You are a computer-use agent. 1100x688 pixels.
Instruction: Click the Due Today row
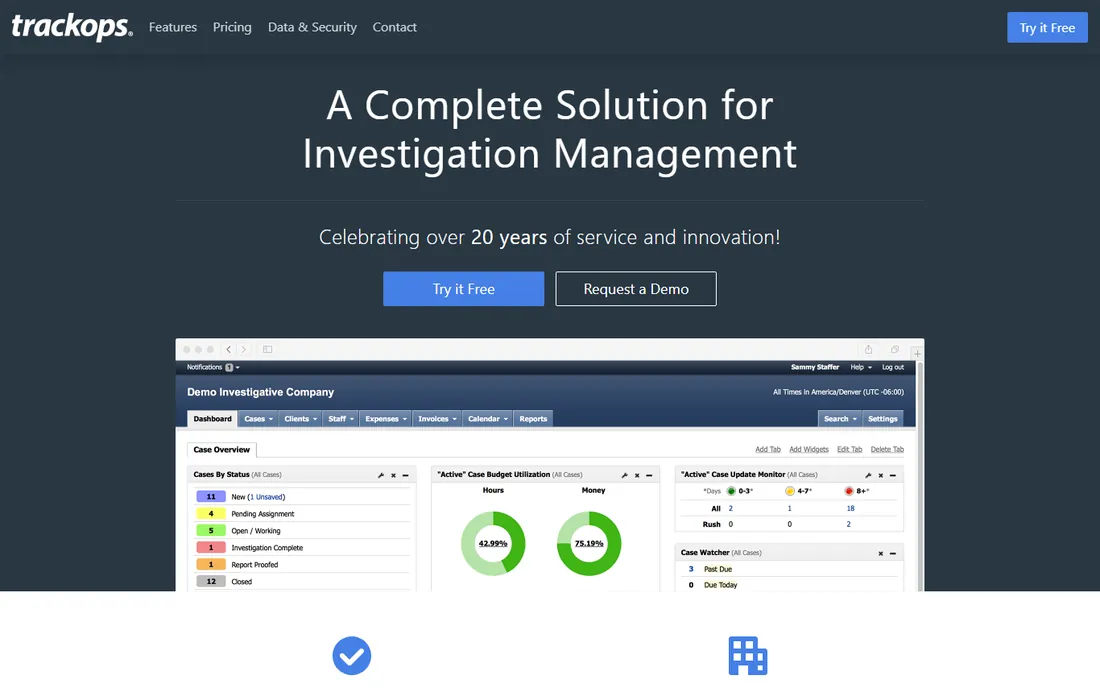(x=789, y=585)
